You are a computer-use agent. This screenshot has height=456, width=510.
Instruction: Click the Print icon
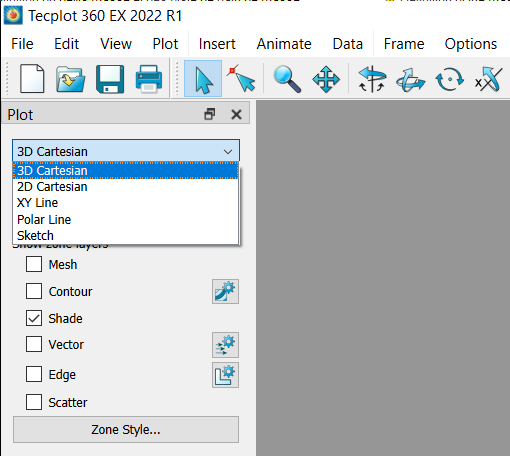coord(149,79)
